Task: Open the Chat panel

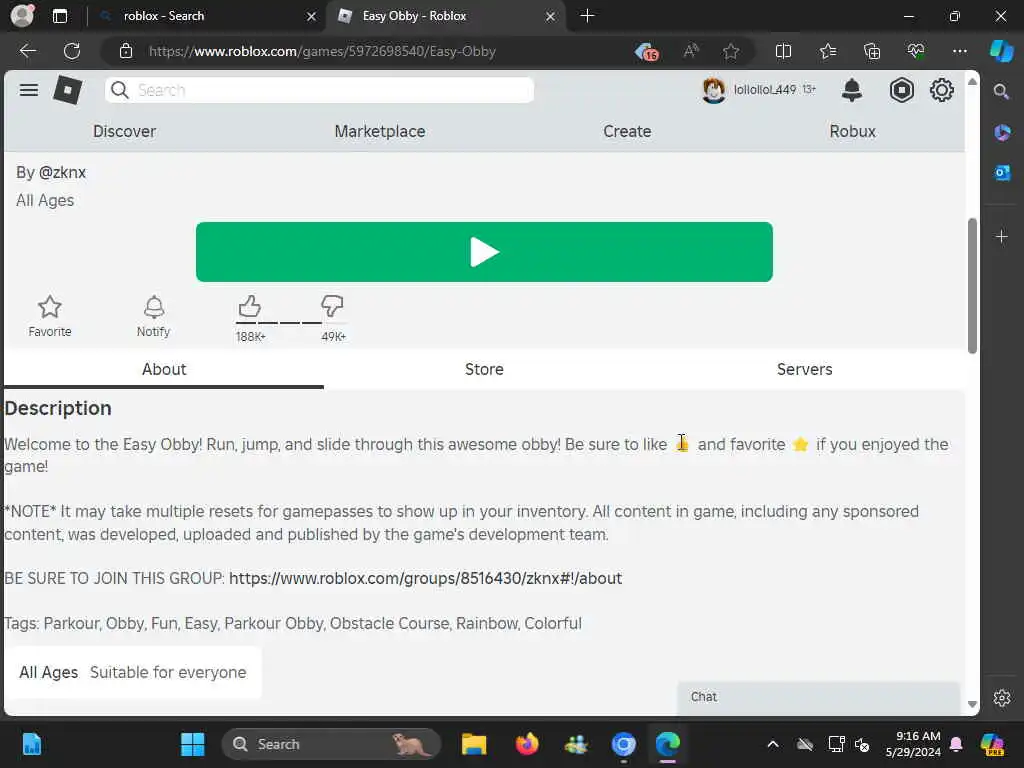Action: [819, 697]
